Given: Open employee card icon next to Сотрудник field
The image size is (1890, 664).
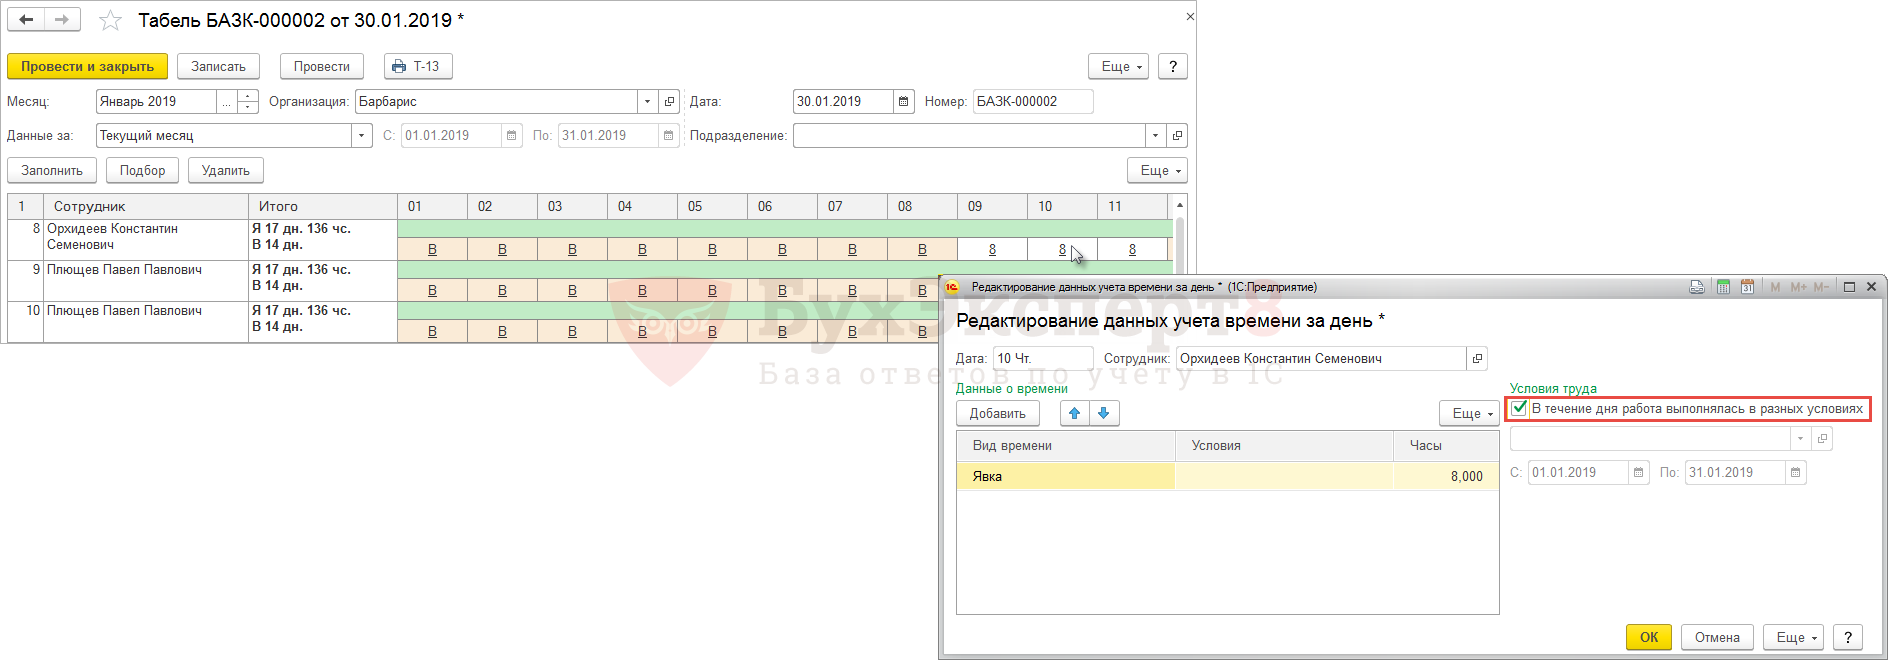Looking at the screenshot, I should [x=1477, y=359].
